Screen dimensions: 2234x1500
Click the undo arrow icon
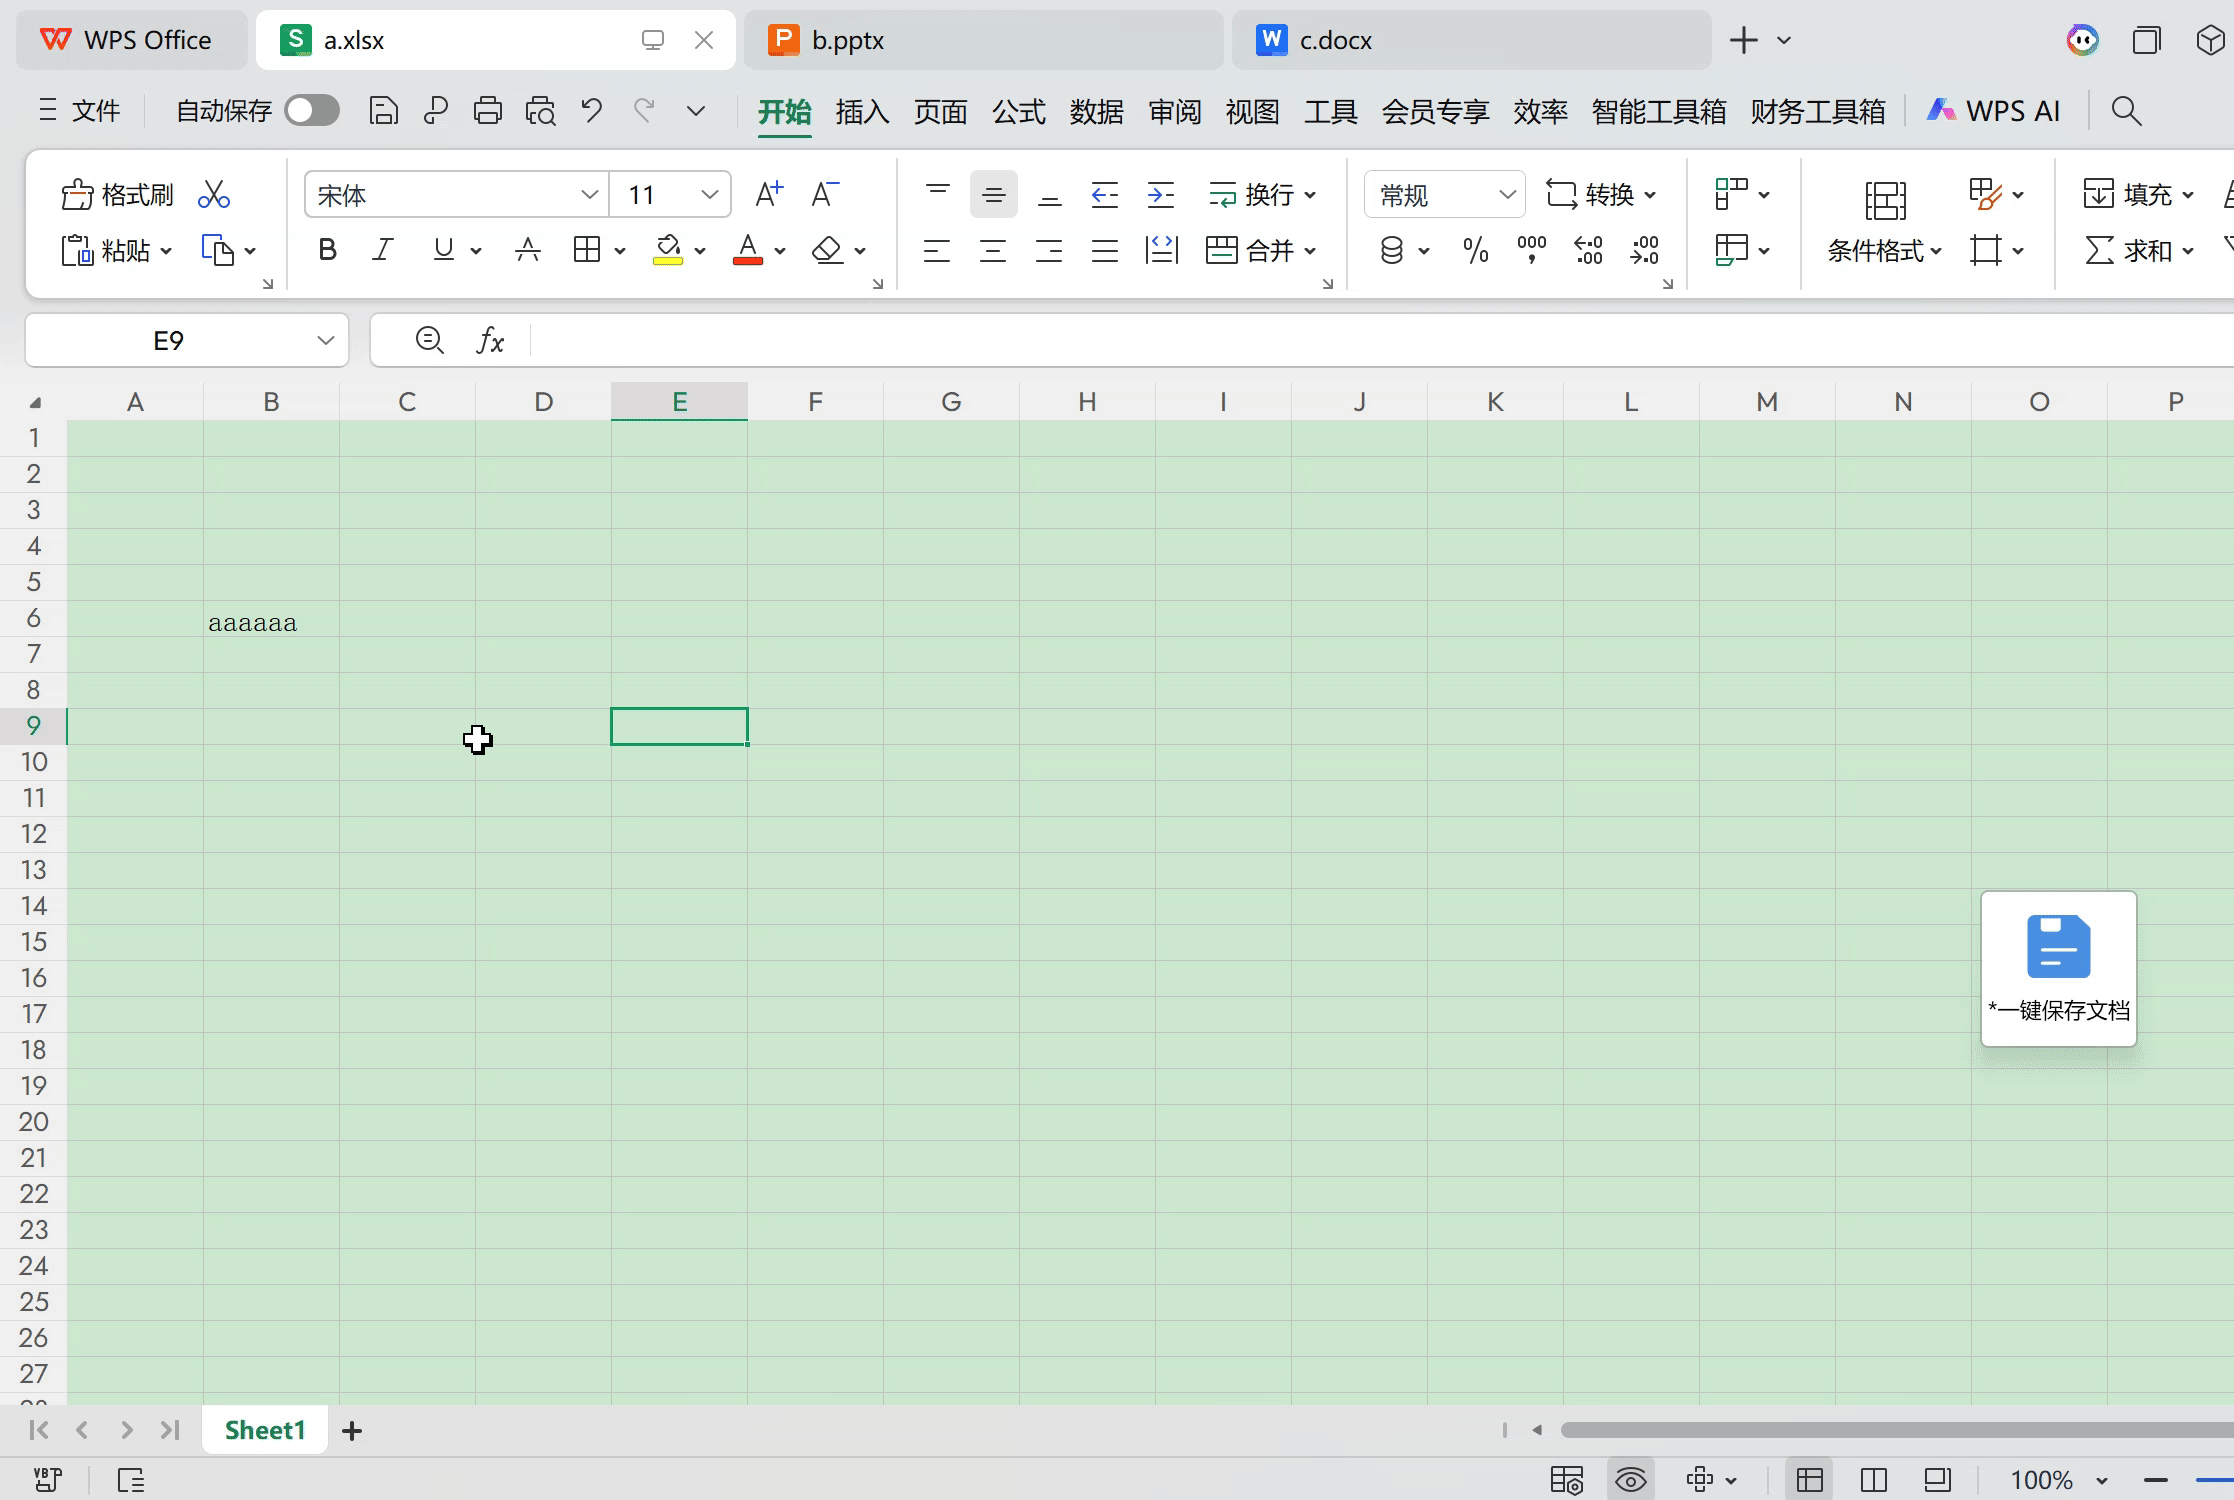coord(592,110)
